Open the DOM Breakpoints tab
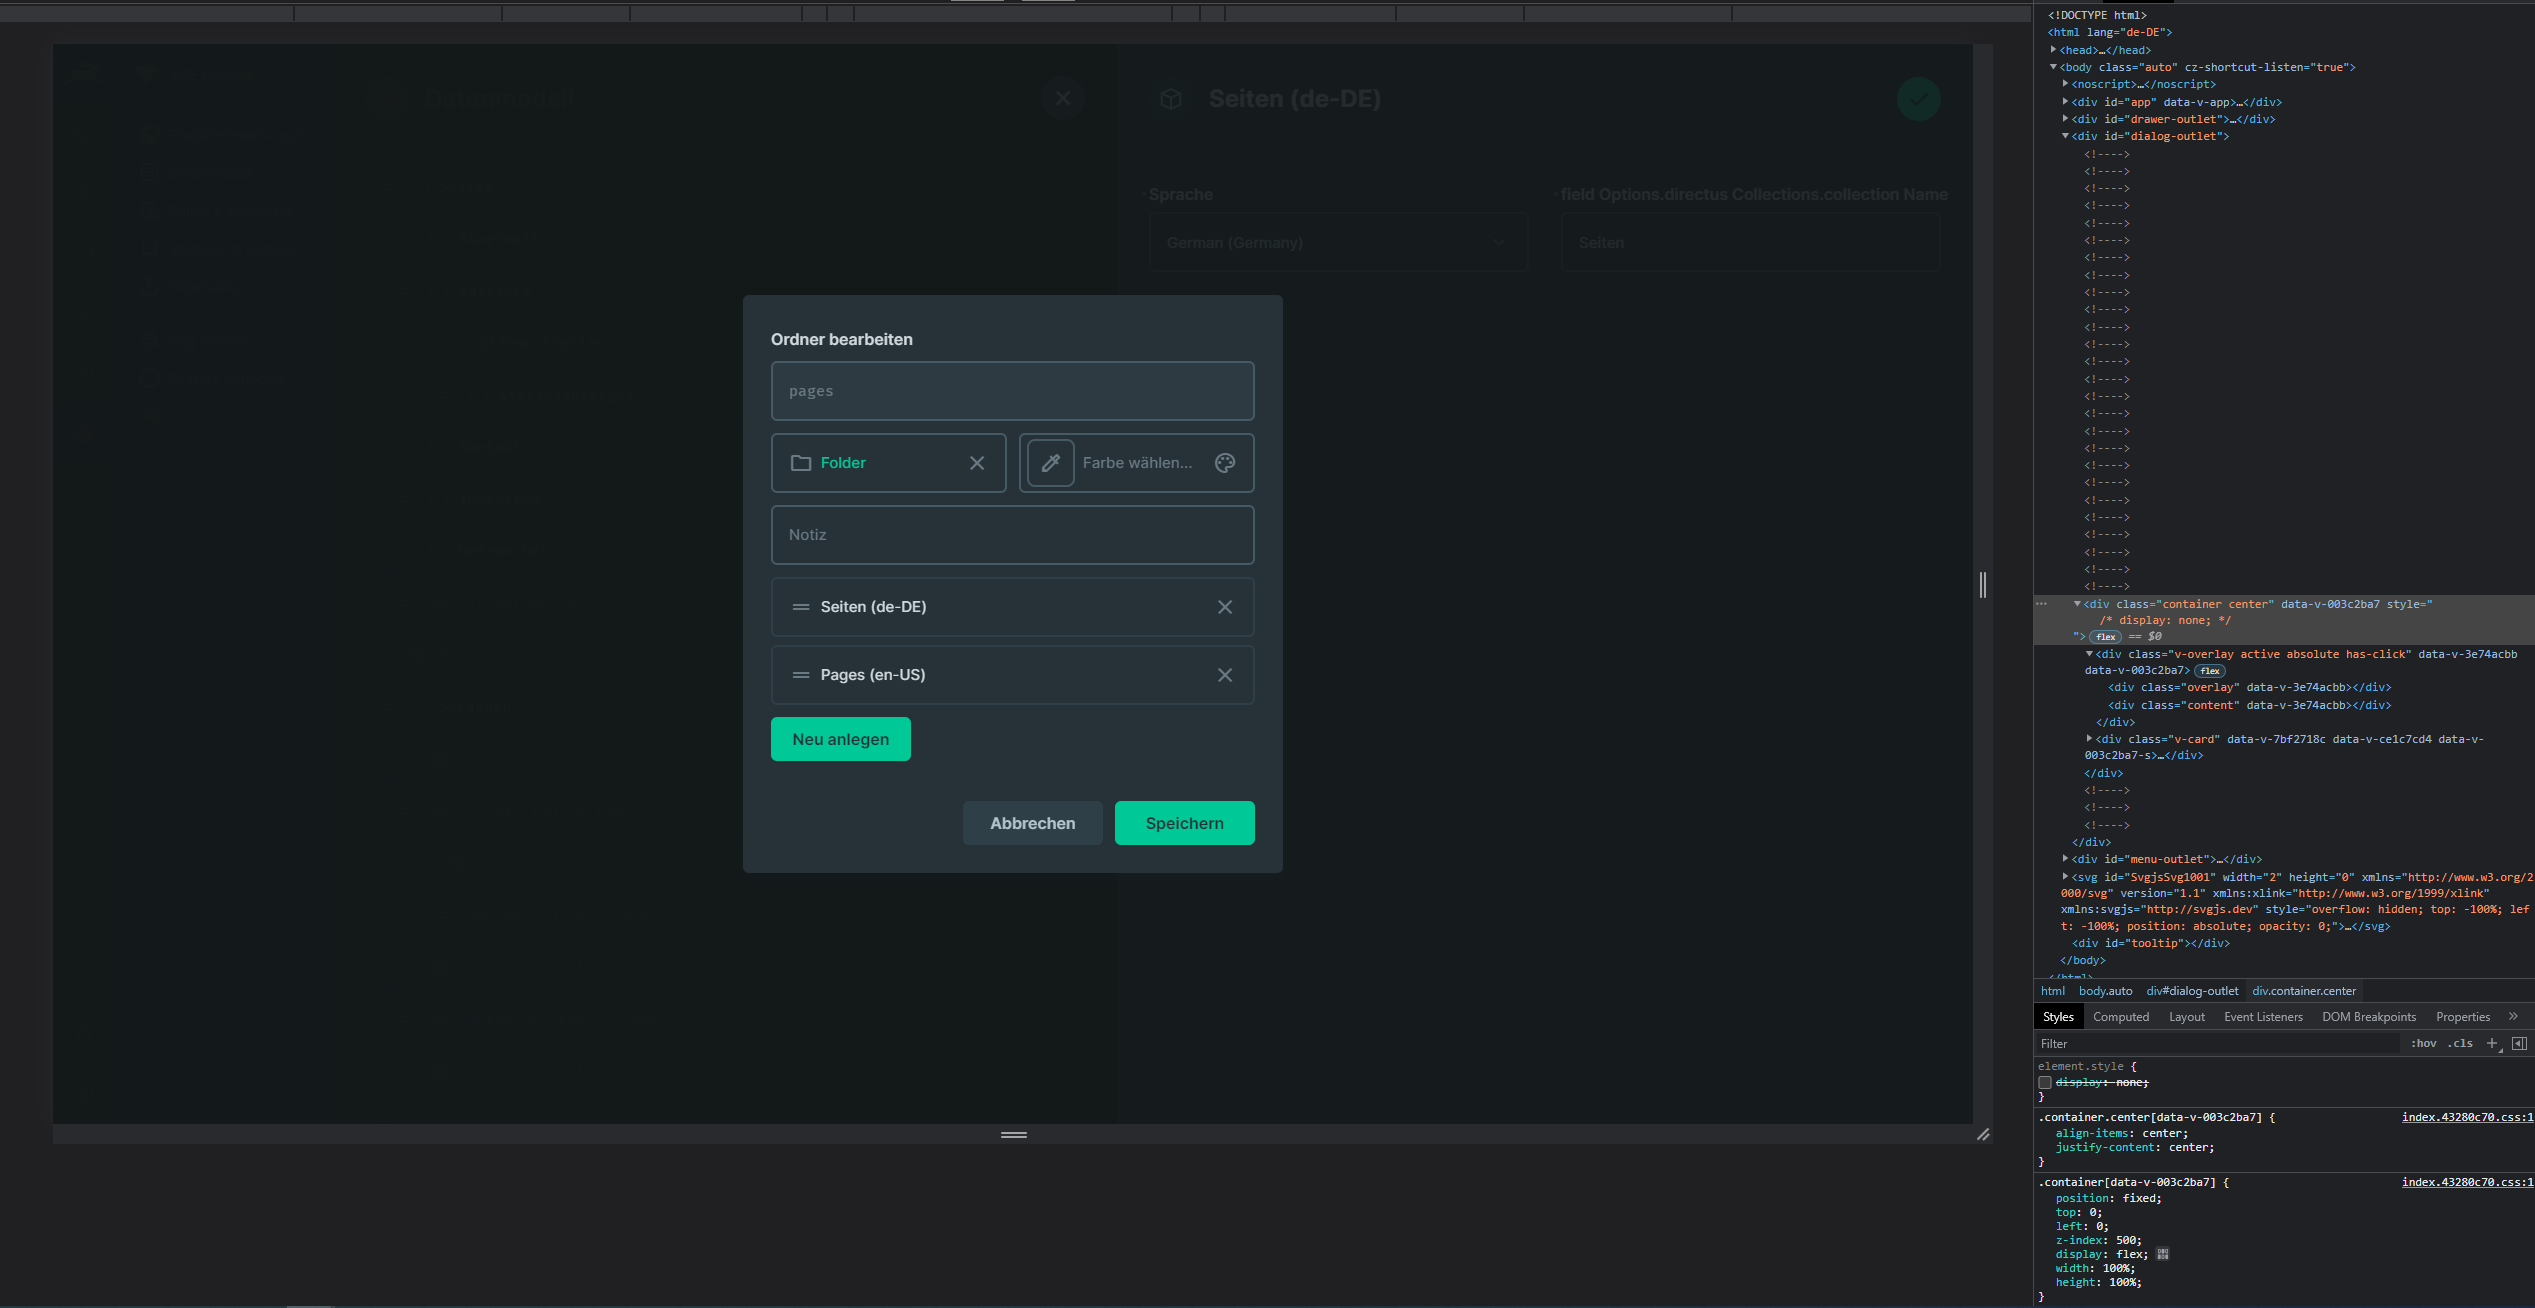This screenshot has width=2535, height=1308. pyautogui.click(x=2369, y=1017)
